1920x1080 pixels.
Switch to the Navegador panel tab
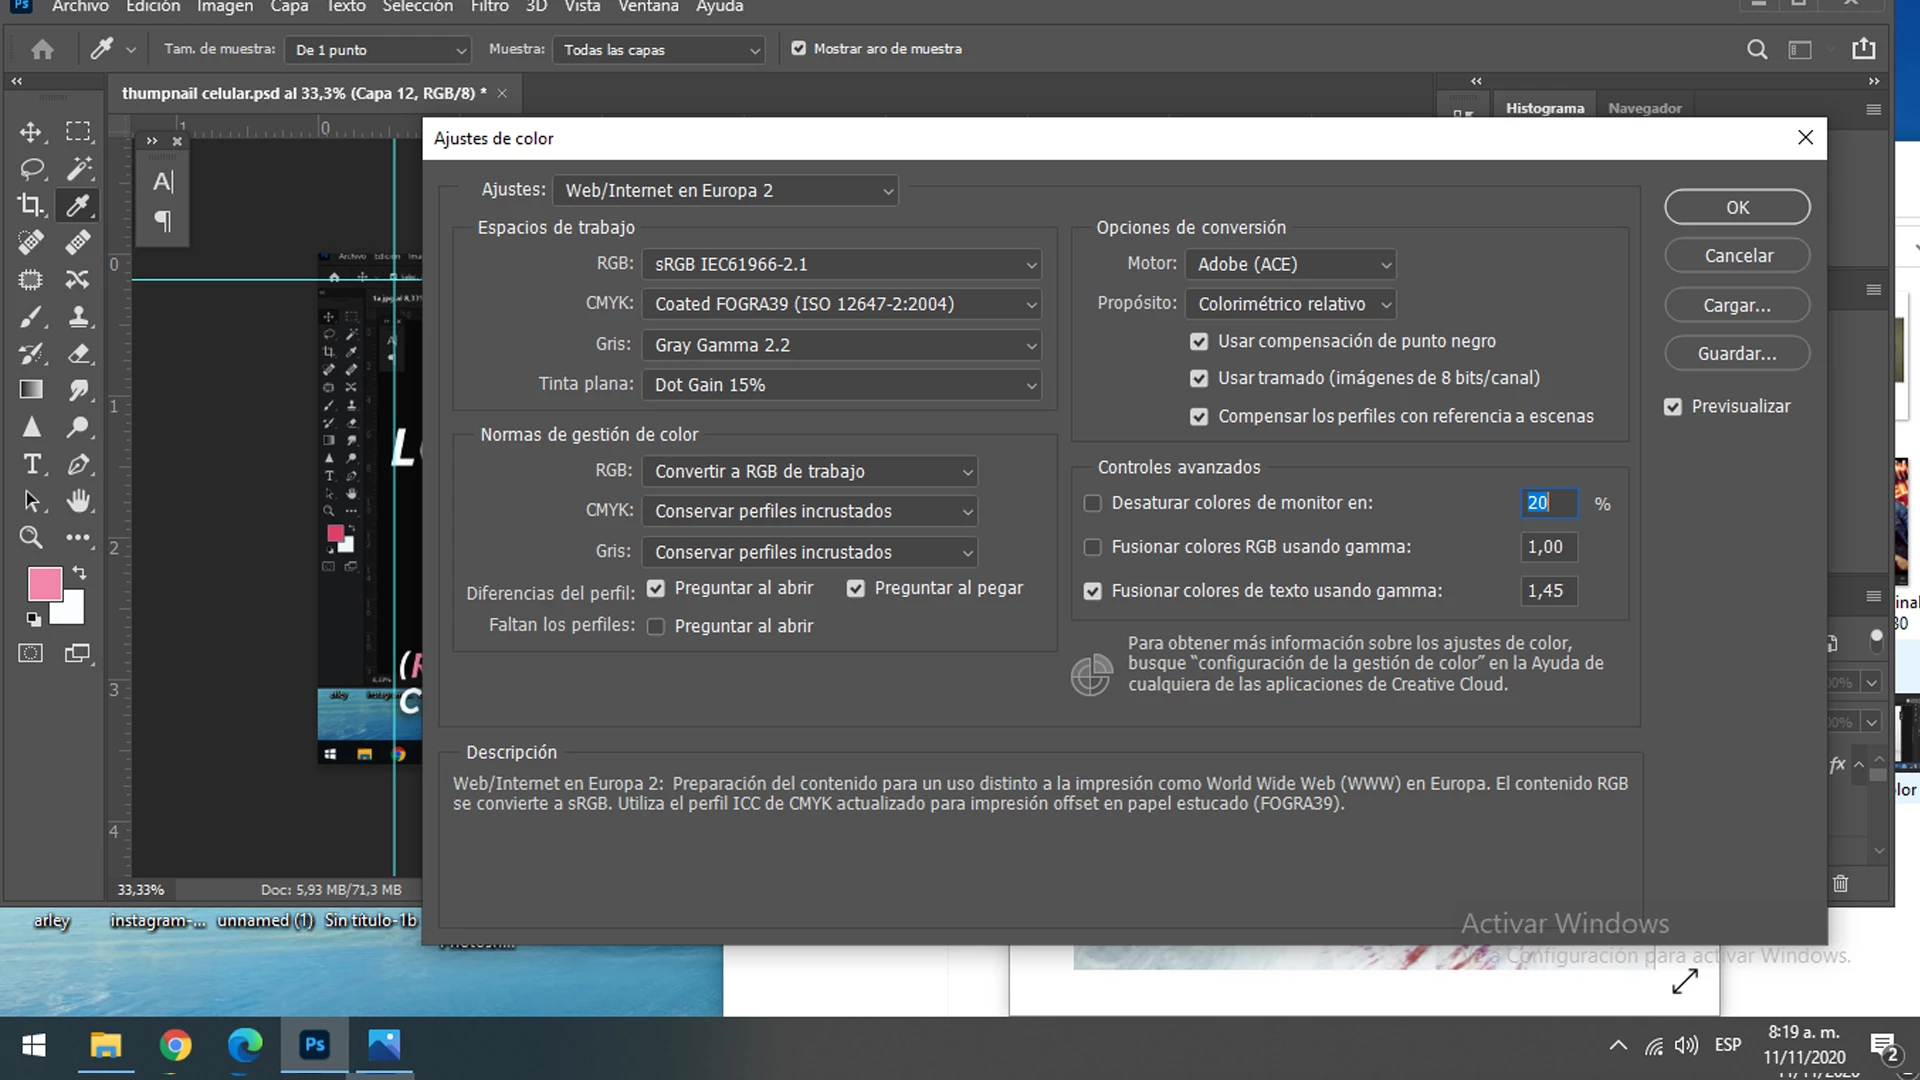point(1644,108)
